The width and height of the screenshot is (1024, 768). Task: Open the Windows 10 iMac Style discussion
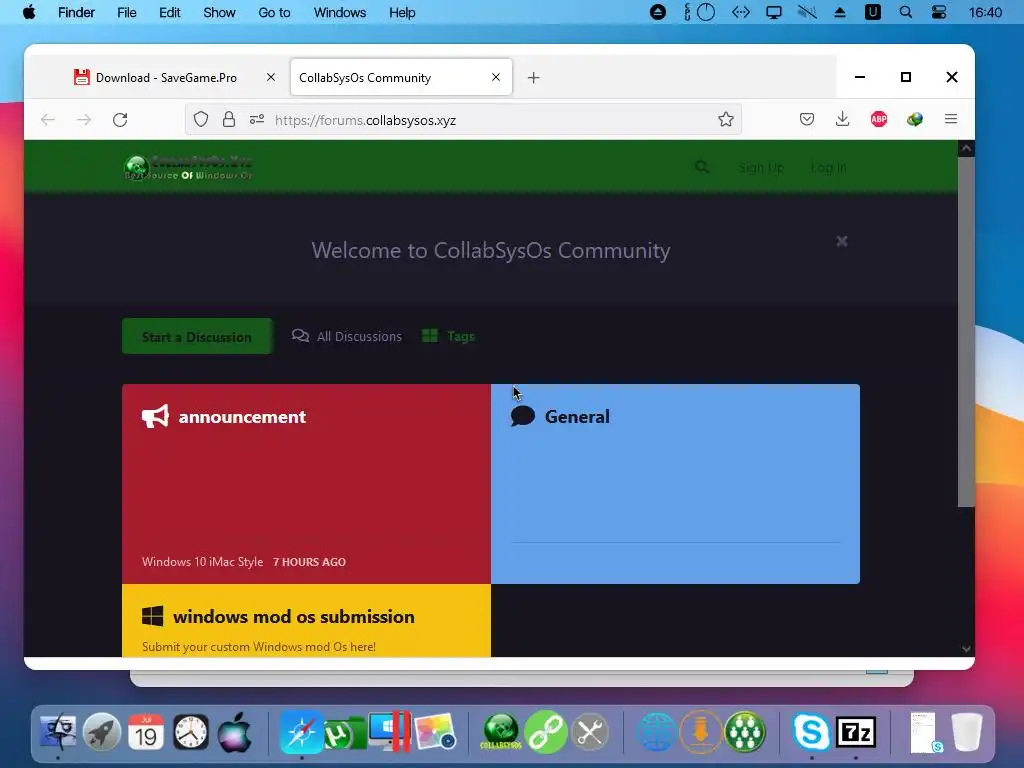pos(202,562)
